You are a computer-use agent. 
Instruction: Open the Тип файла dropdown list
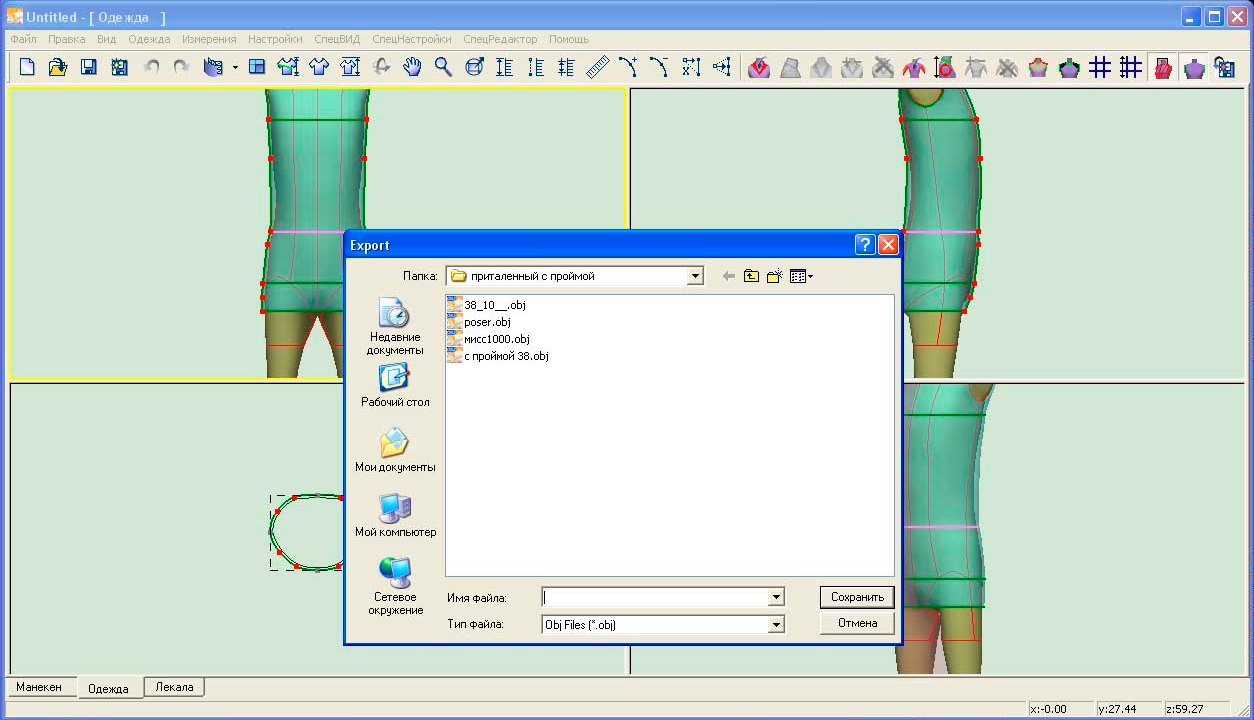776,625
